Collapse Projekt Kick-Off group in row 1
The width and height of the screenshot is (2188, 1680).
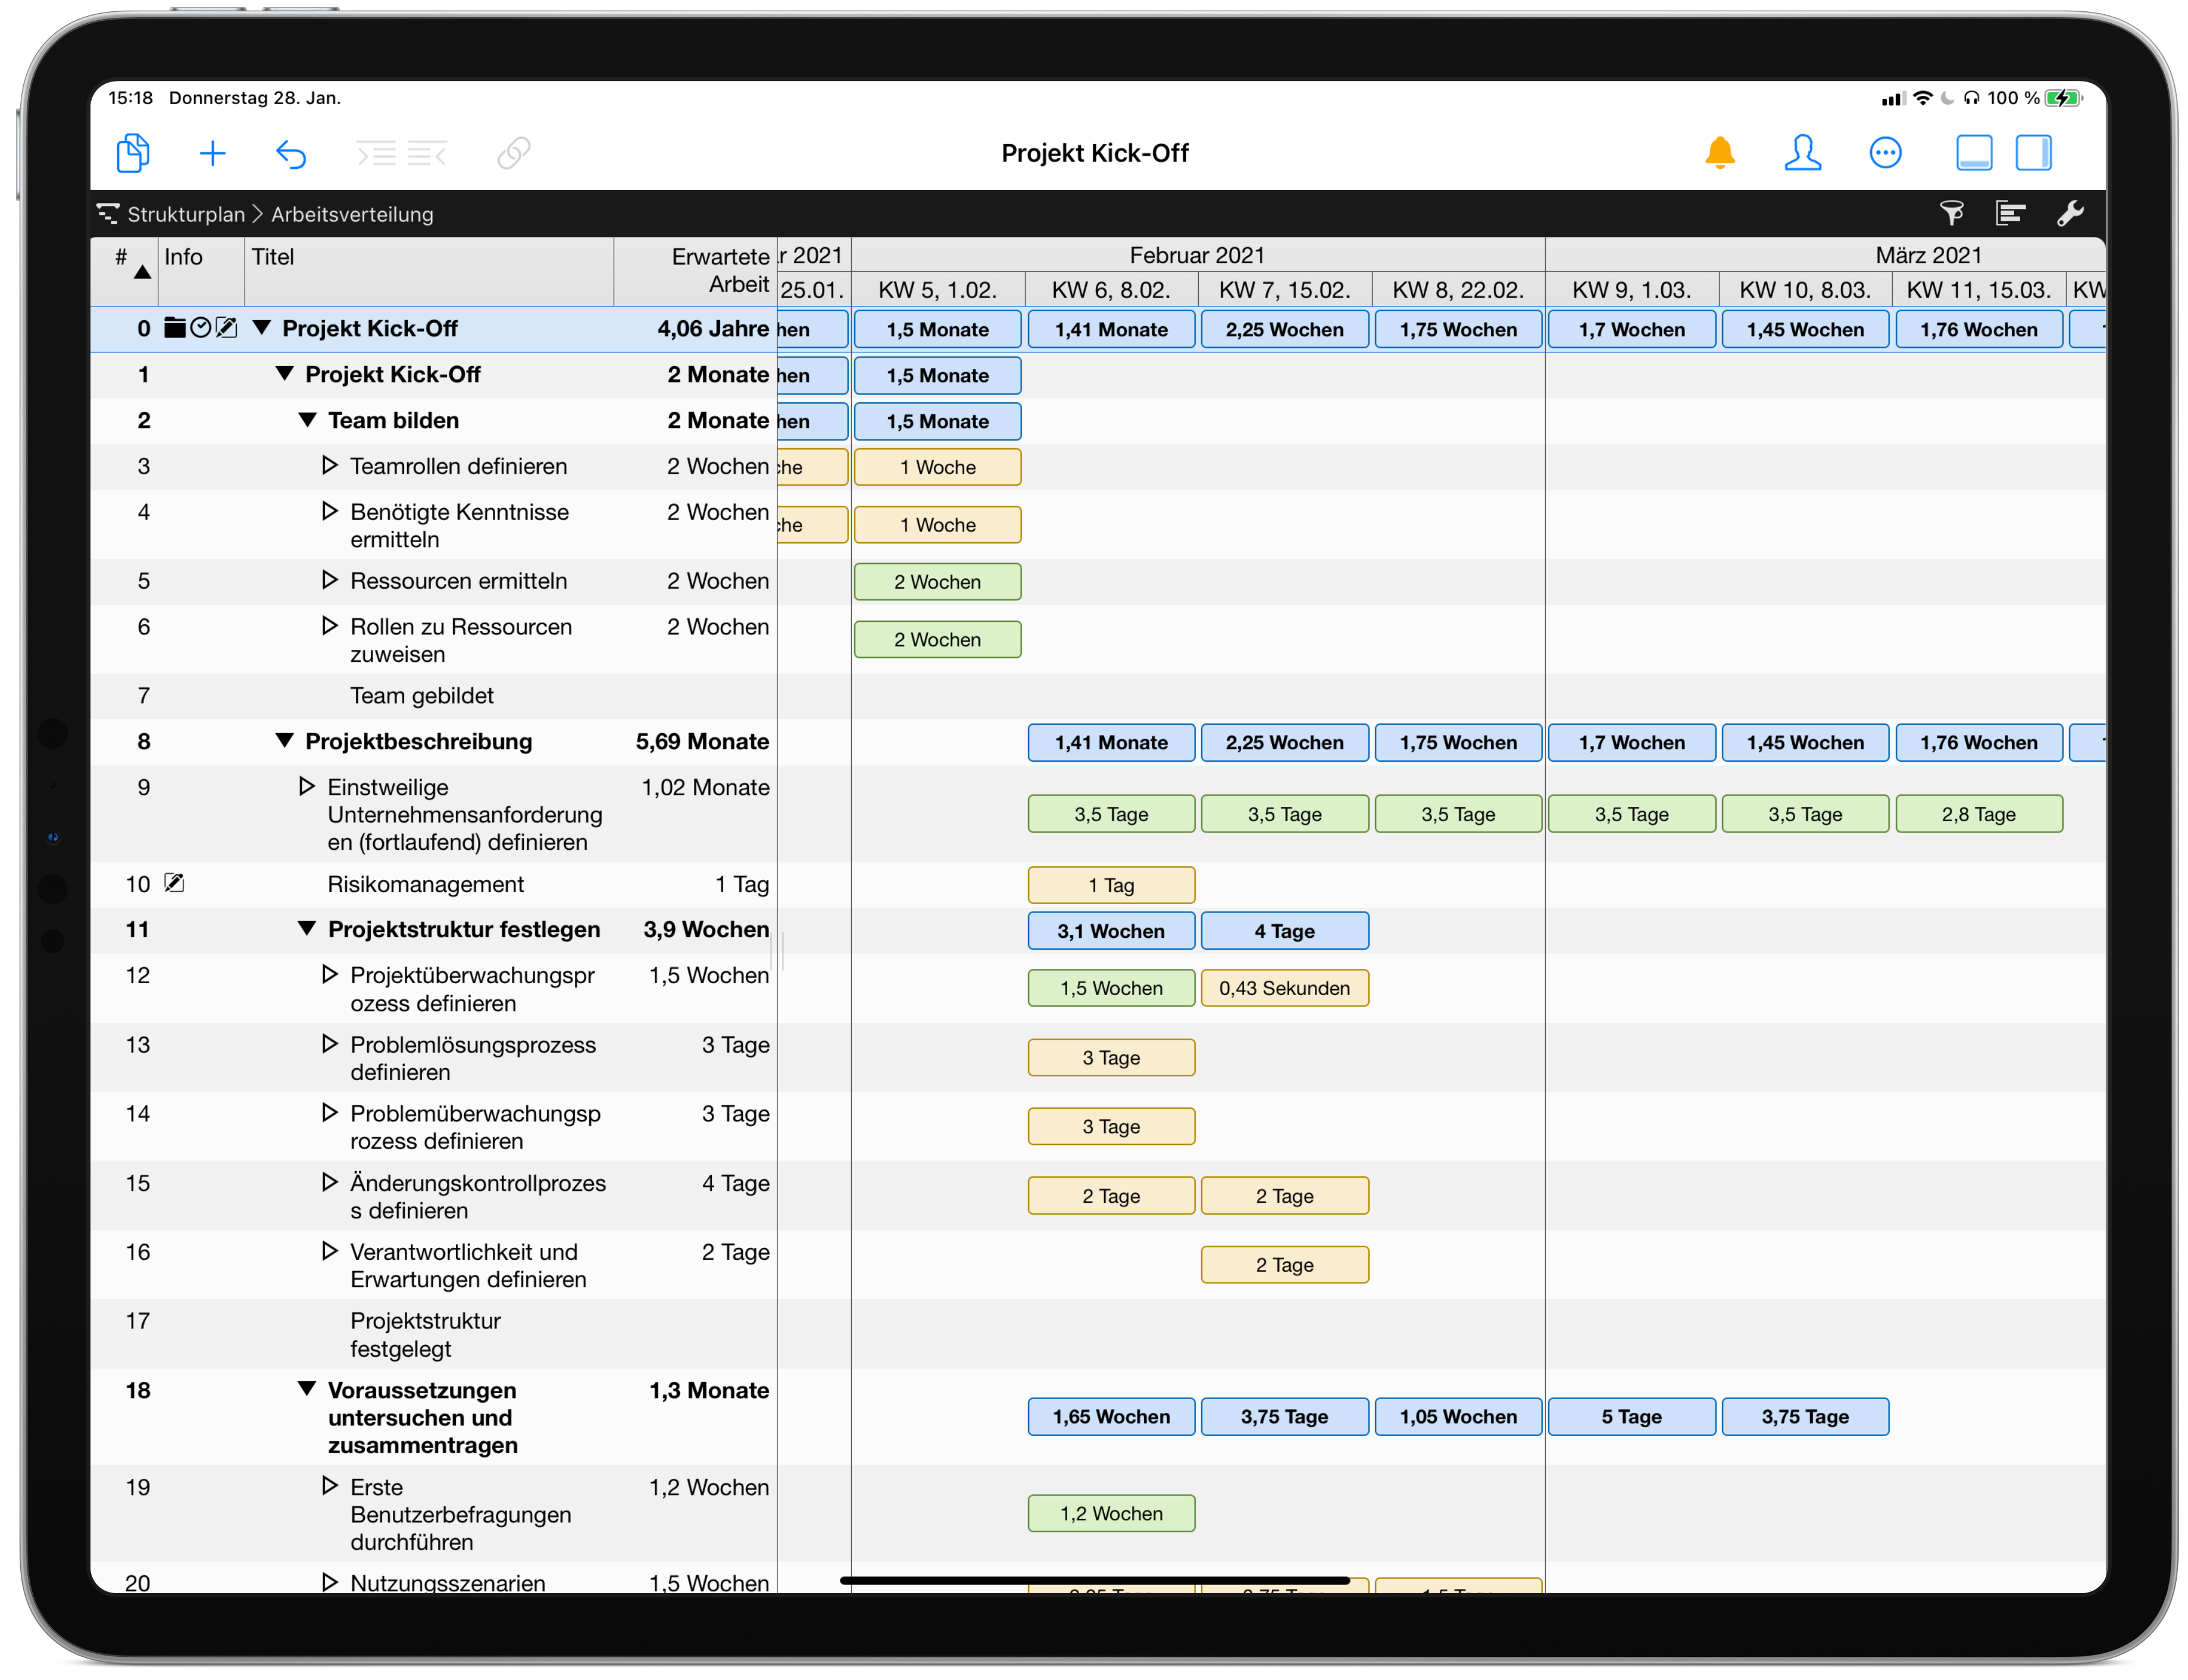coord(285,373)
